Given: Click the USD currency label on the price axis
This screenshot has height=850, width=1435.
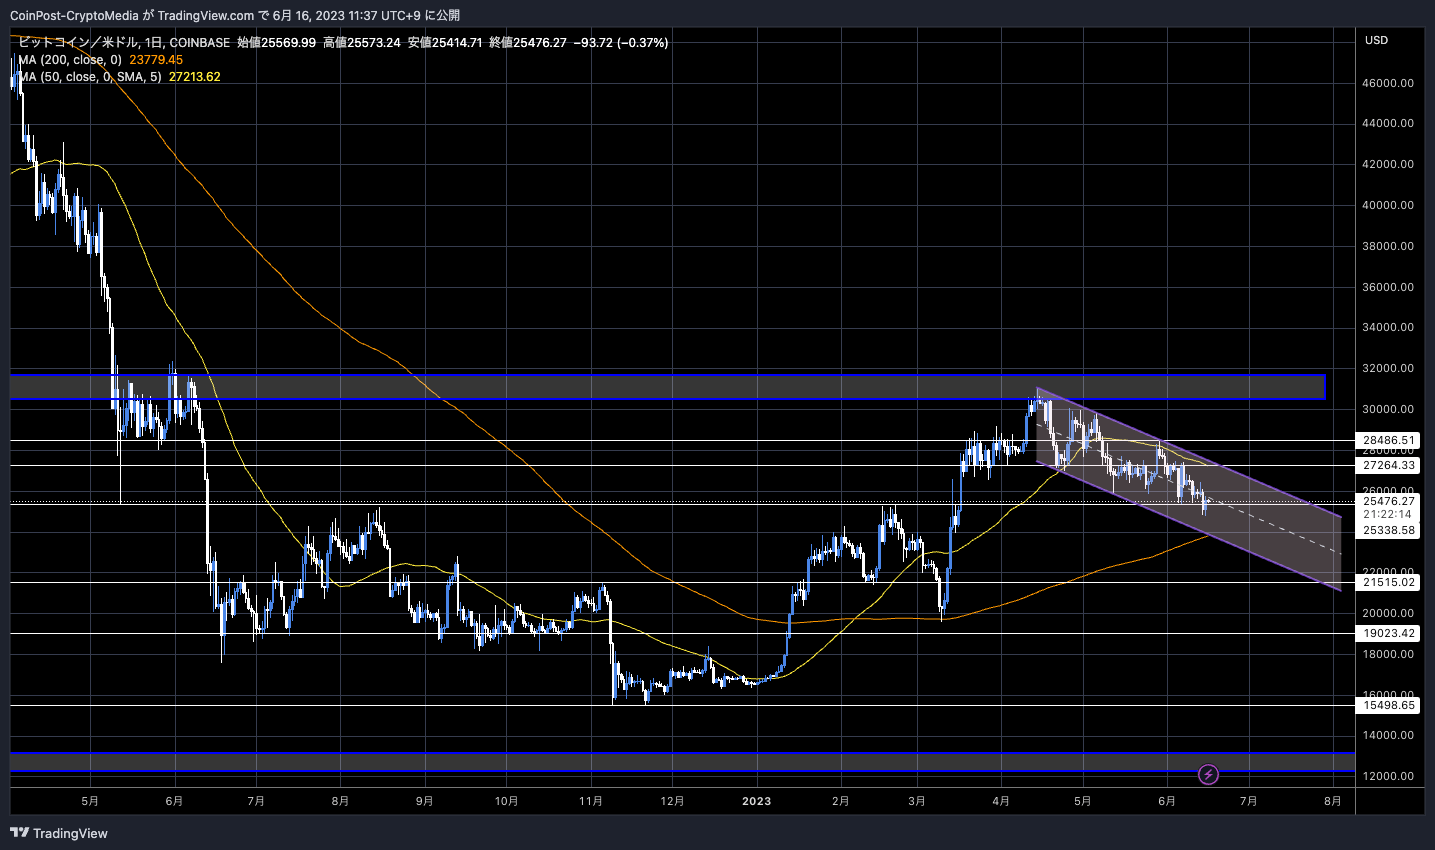Looking at the screenshot, I should tap(1377, 40).
